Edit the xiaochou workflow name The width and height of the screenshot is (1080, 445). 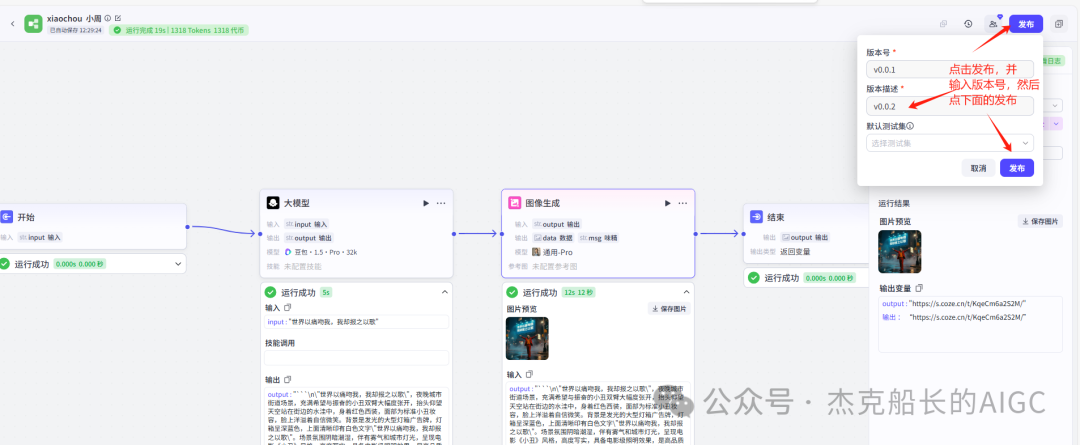[118, 18]
